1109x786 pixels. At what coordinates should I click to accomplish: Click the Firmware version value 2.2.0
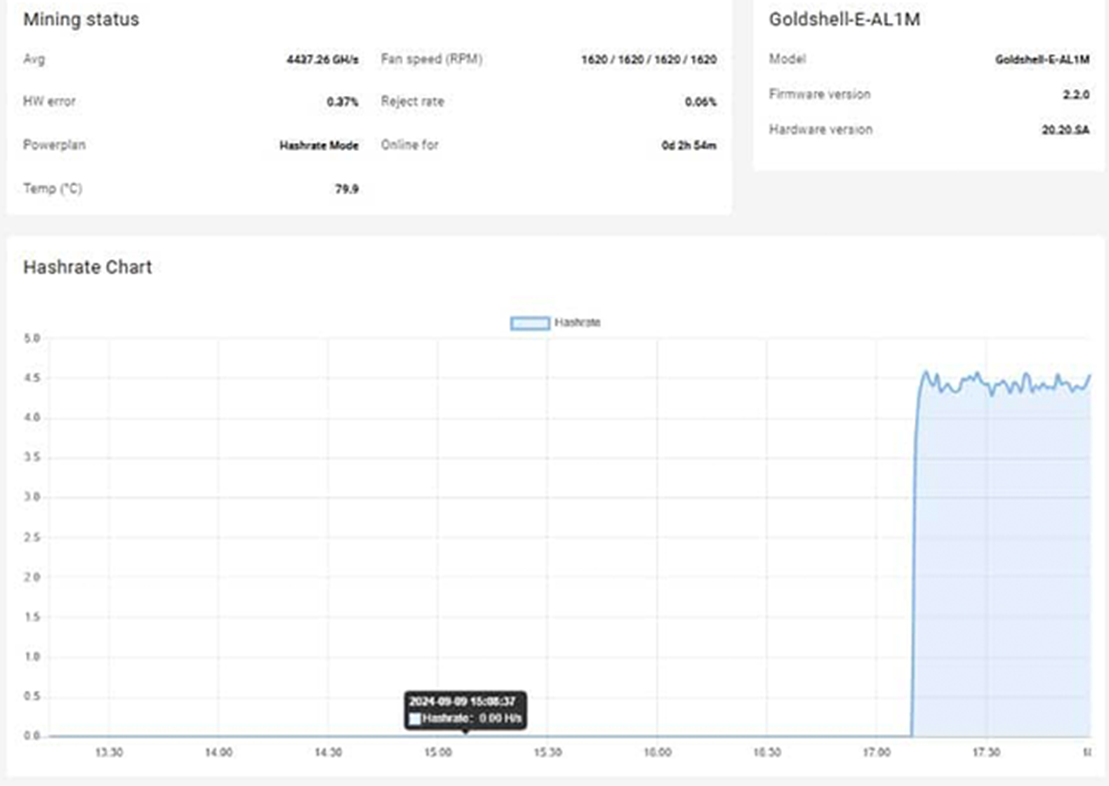click(x=1076, y=95)
